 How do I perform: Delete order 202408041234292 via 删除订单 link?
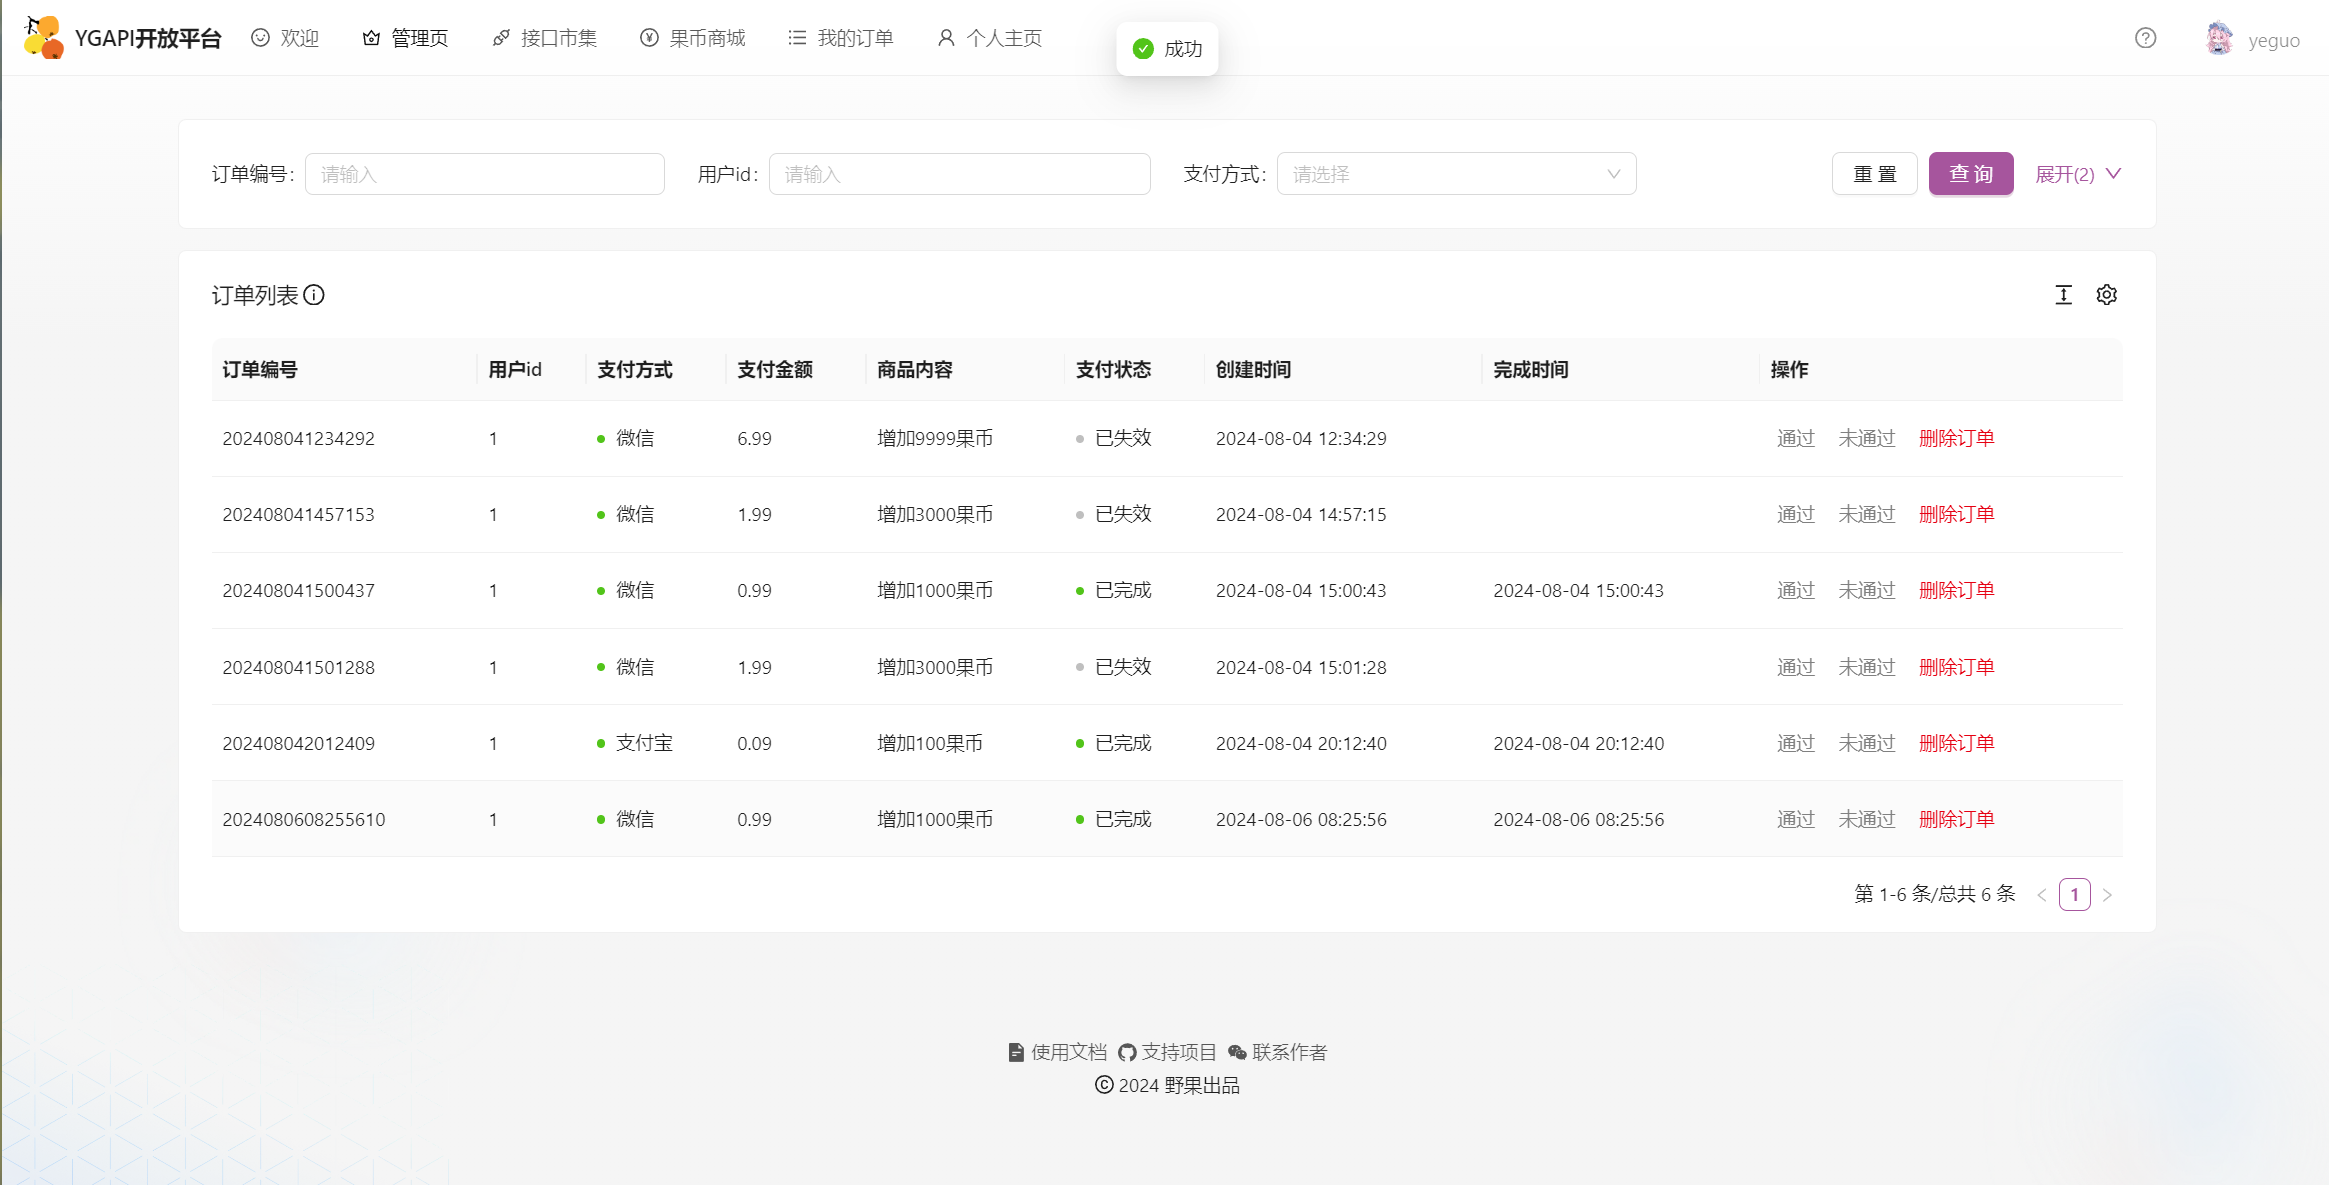pyautogui.click(x=1956, y=438)
